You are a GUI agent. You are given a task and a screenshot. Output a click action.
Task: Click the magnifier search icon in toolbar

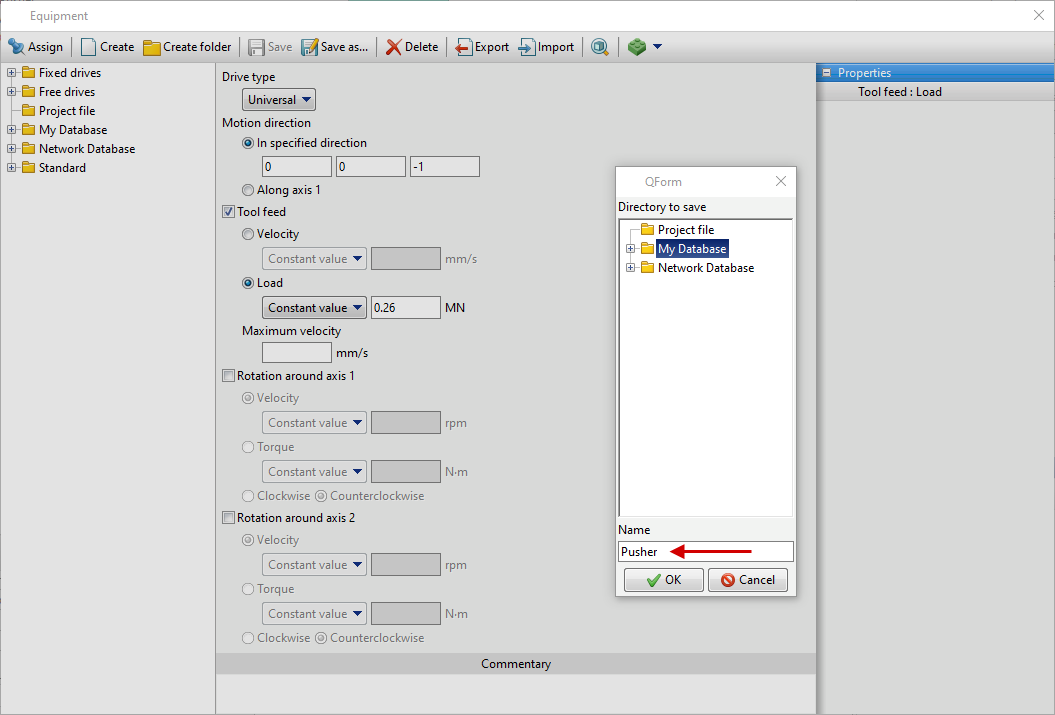pos(600,47)
